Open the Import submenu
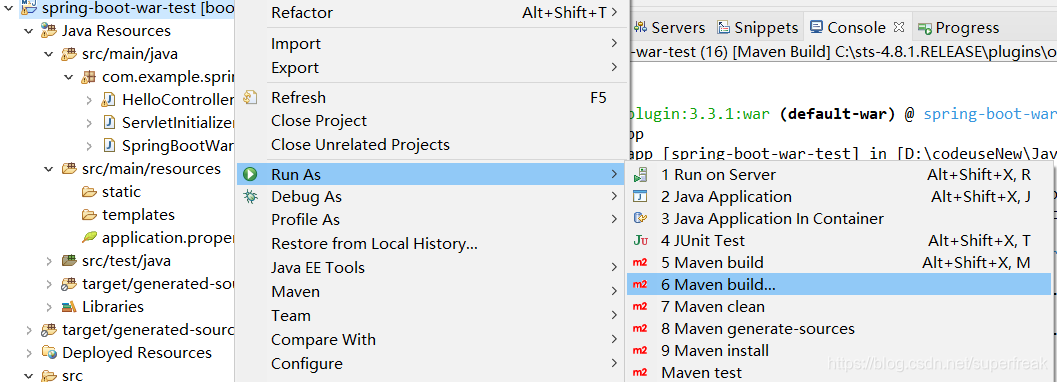Viewport: 1057px width, 382px height. point(431,44)
